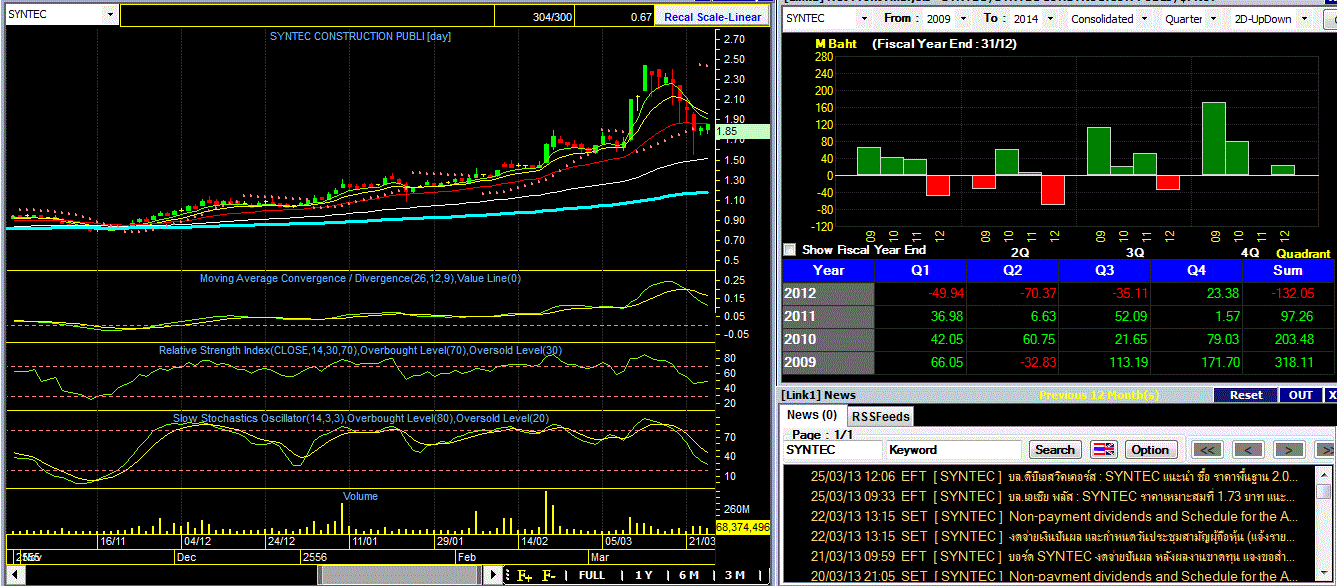Select the 2012 year row
1337x586 pixels.
[1058, 293]
